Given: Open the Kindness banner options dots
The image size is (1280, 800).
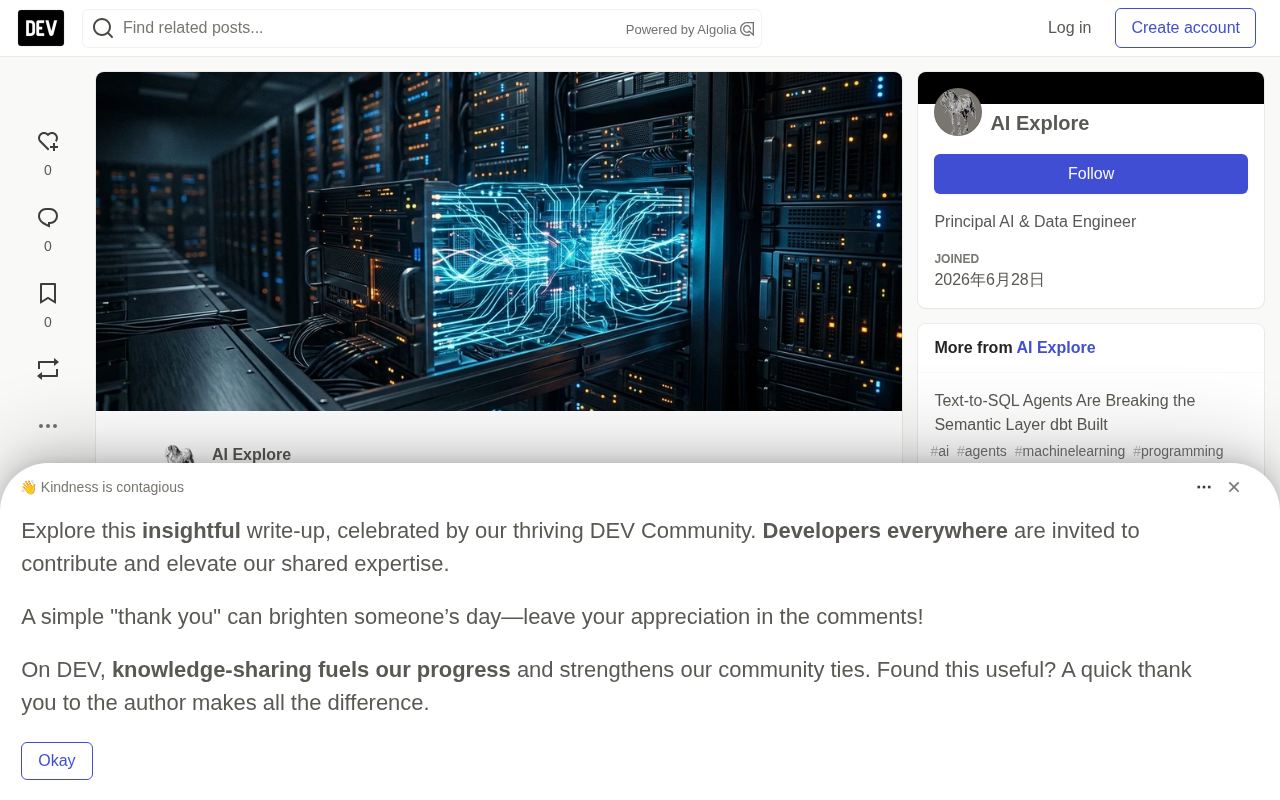Looking at the screenshot, I should 1204,487.
